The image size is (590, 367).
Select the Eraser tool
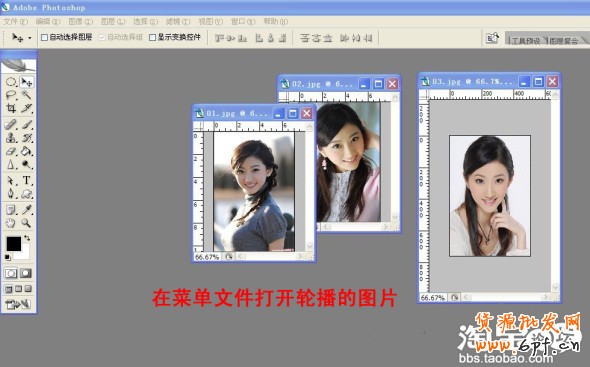pos(11,151)
